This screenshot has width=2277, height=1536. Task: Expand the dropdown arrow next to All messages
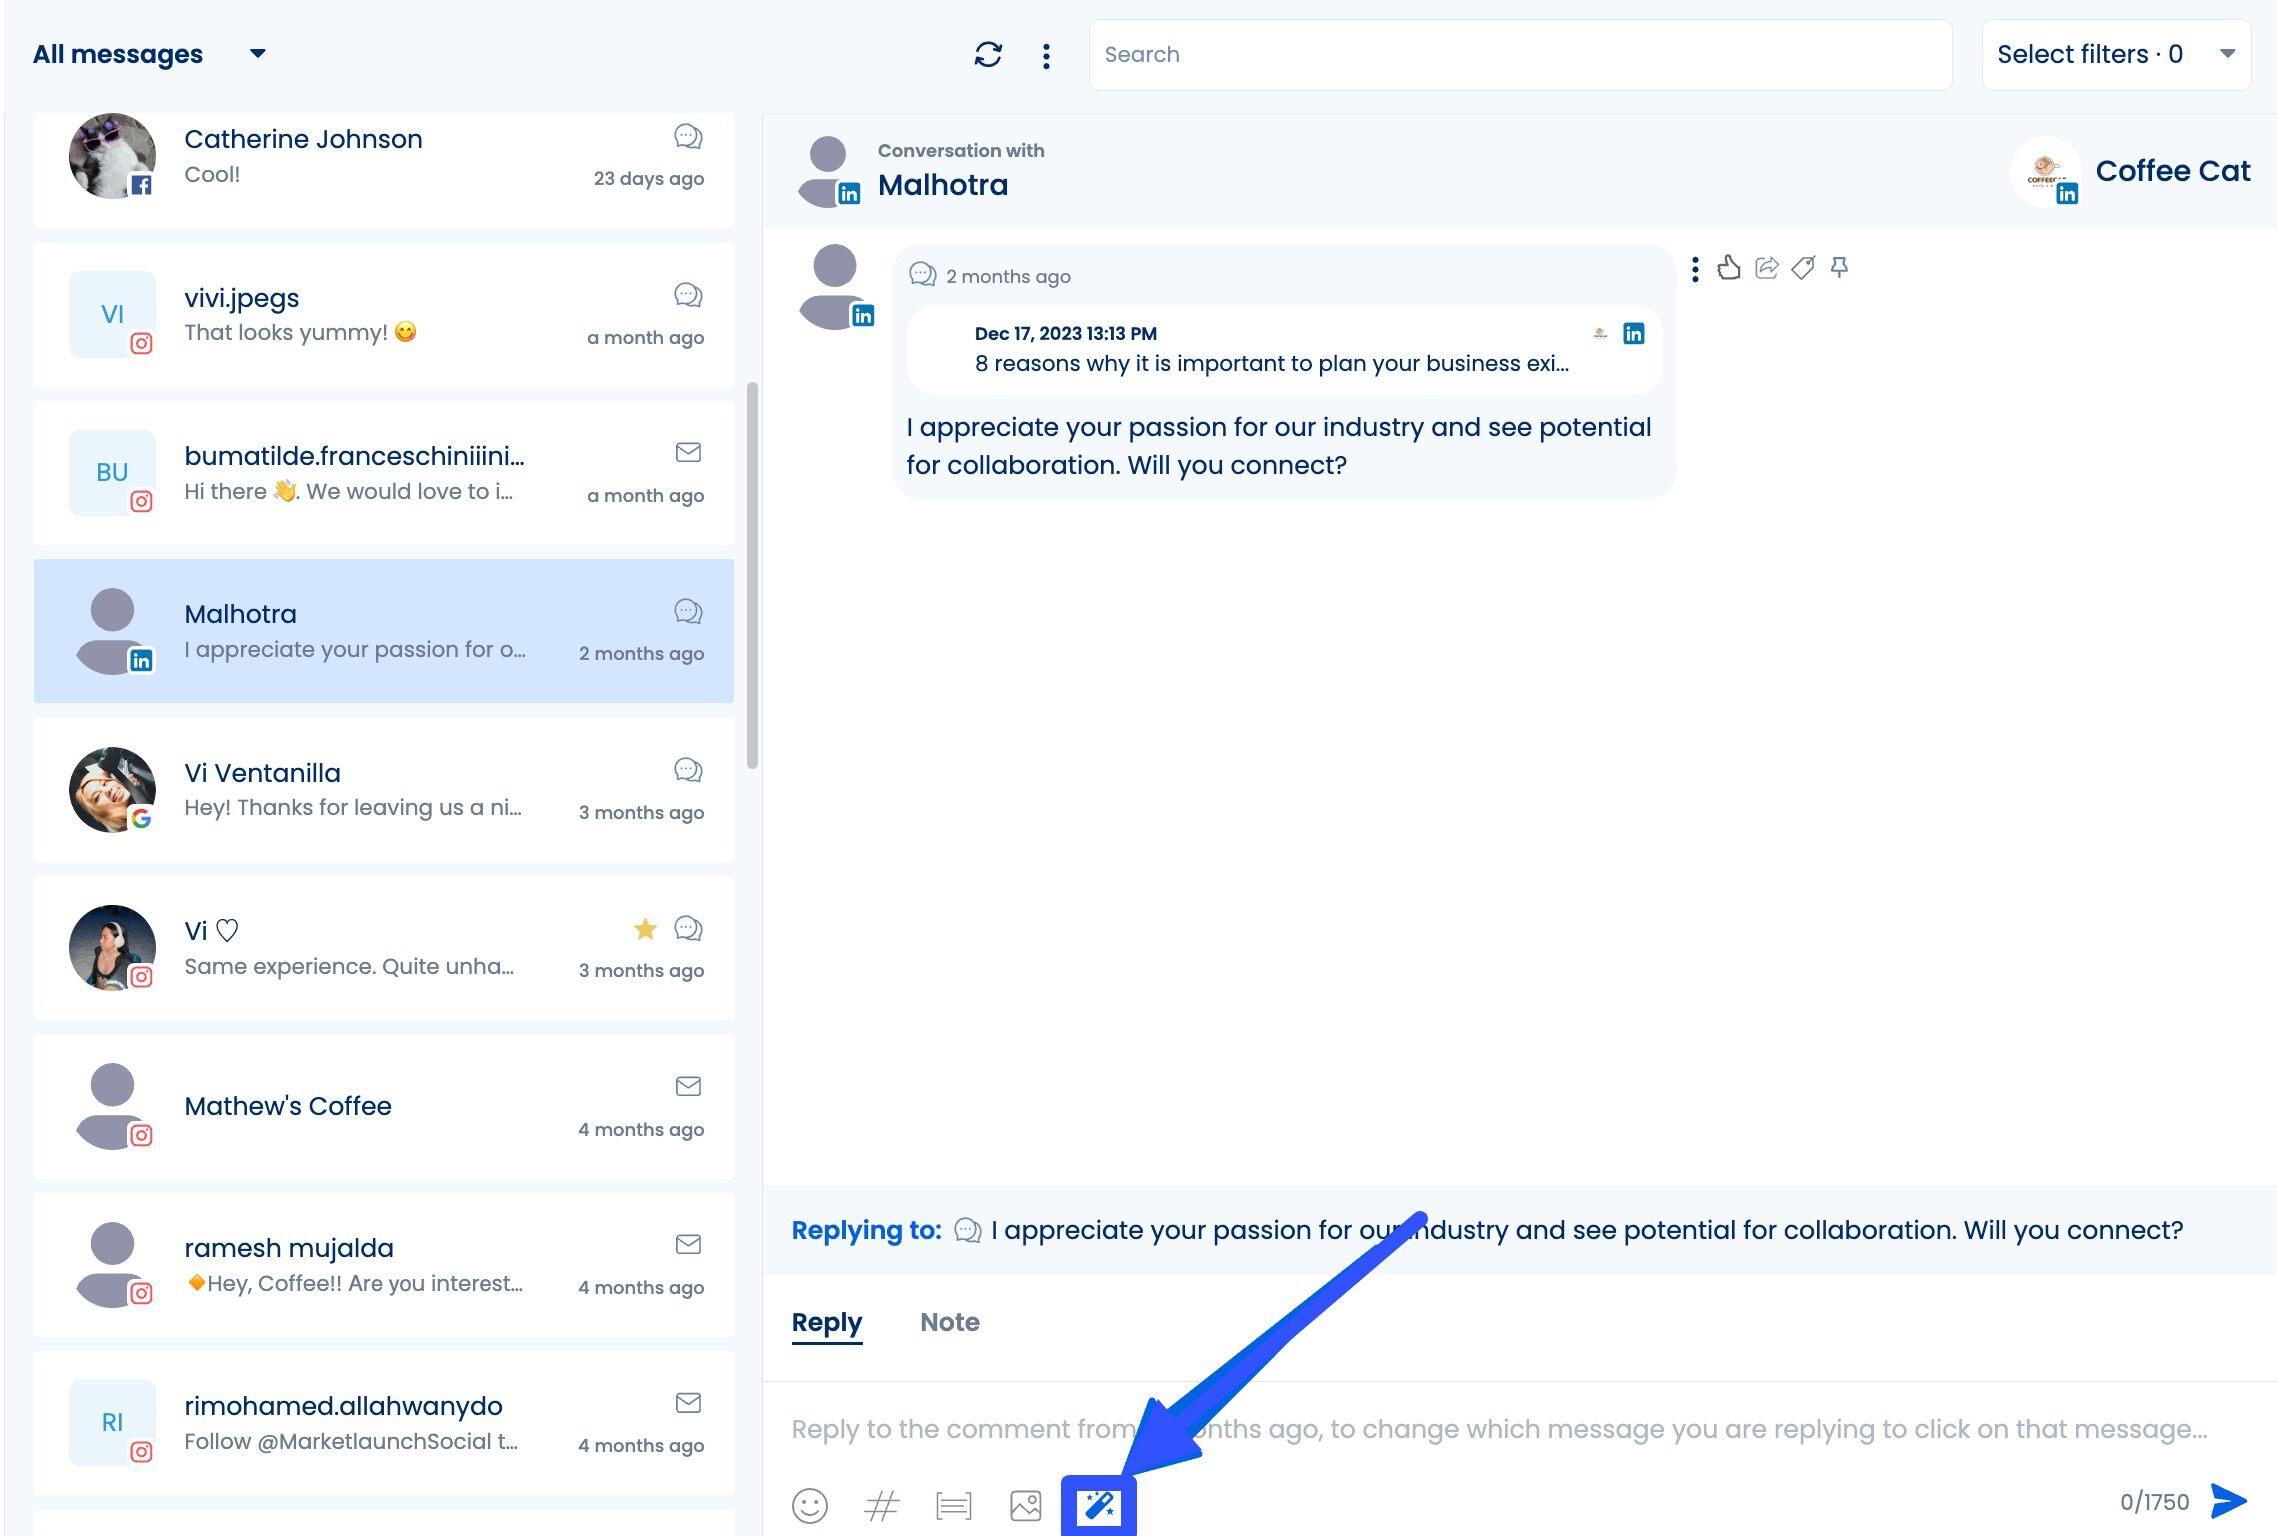tap(256, 55)
